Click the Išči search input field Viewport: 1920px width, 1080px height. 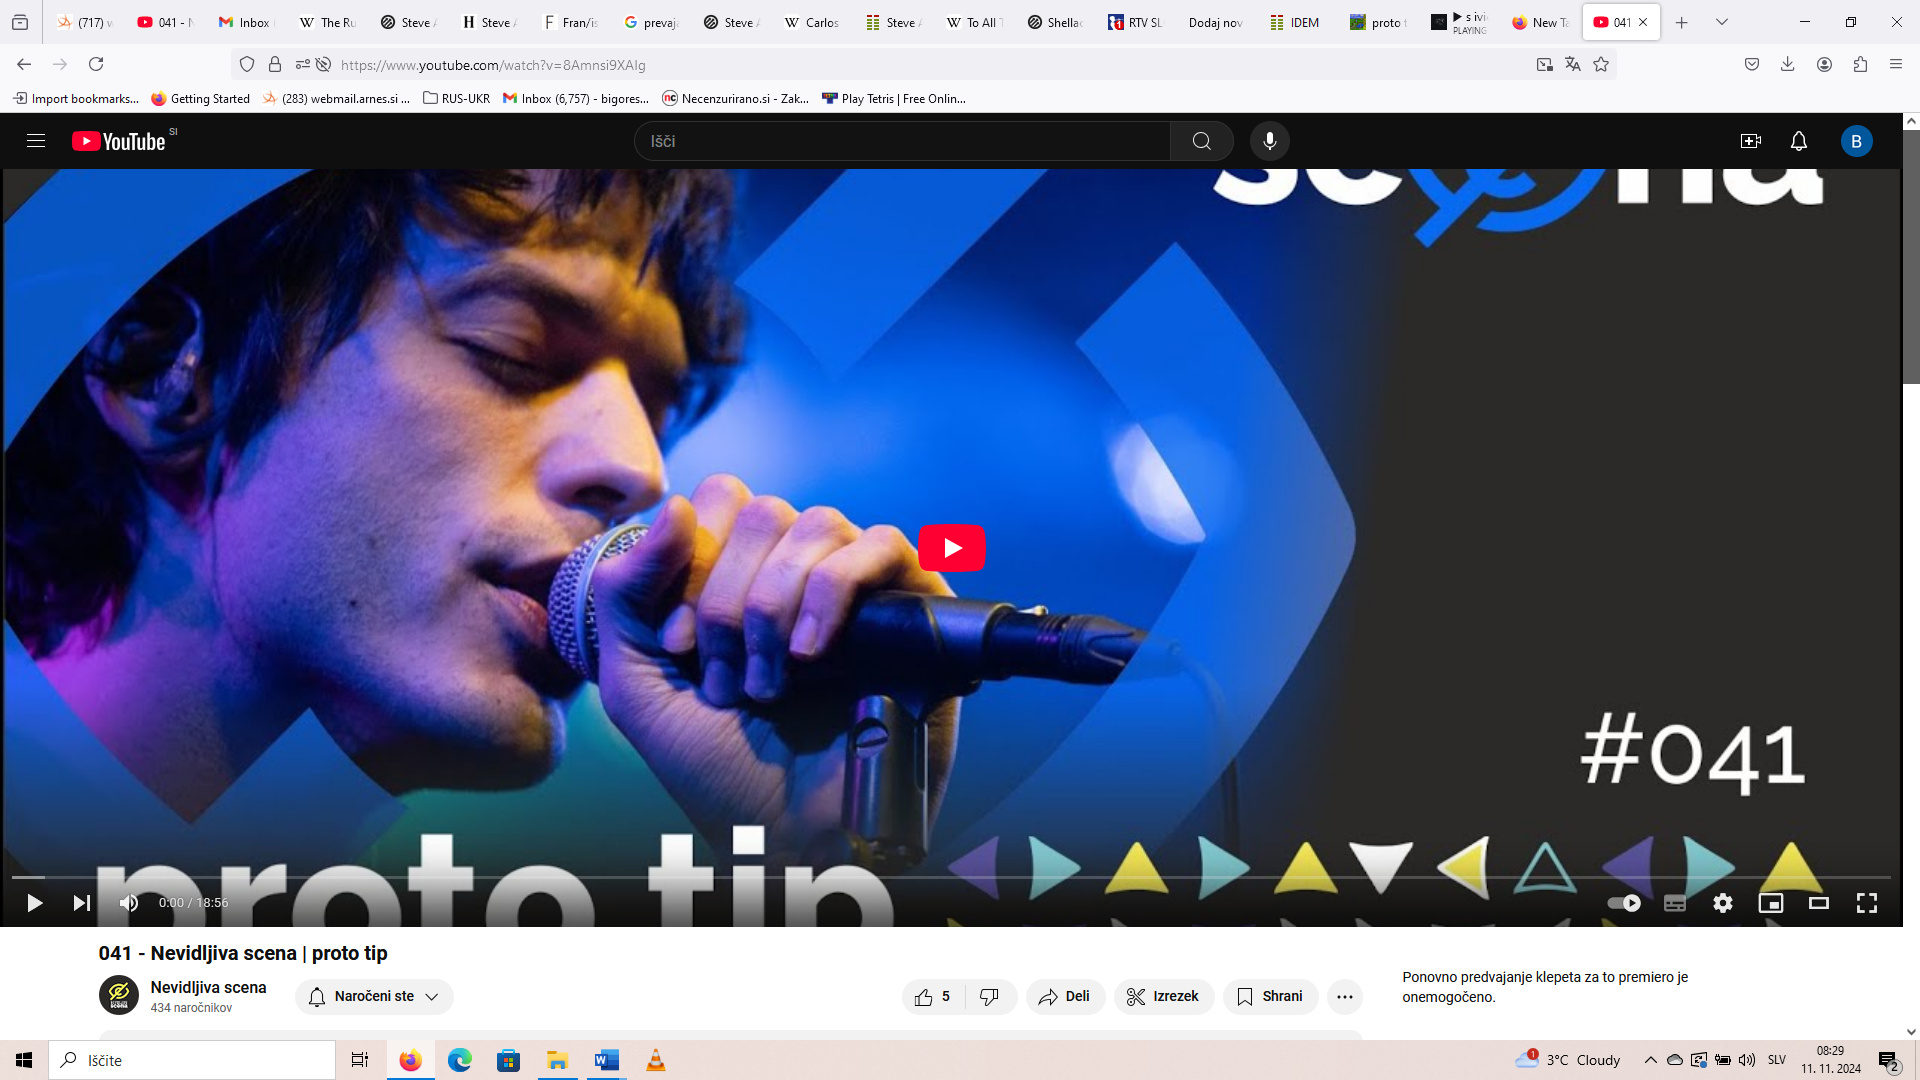tap(900, 141)
